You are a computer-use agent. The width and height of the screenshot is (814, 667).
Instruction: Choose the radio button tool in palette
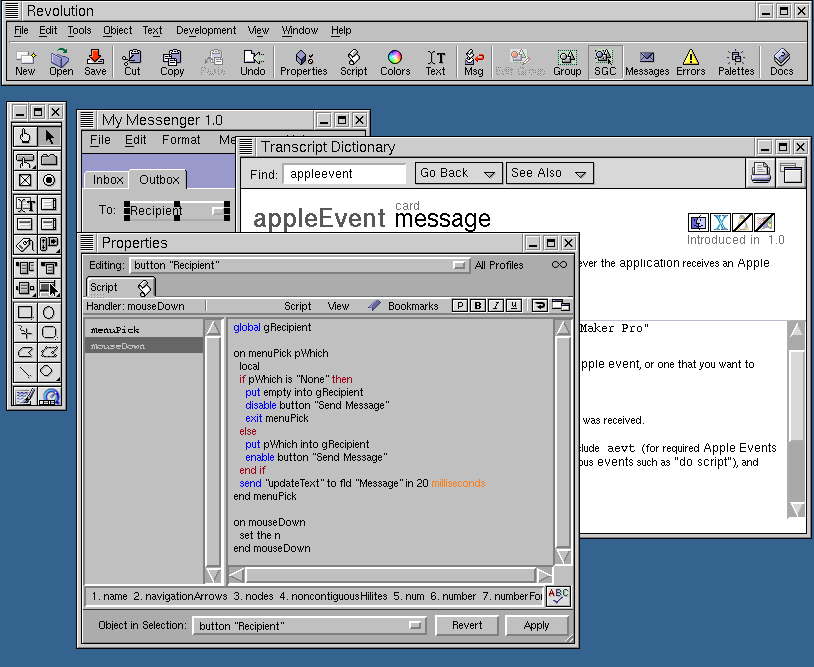(x=49, y=180)
